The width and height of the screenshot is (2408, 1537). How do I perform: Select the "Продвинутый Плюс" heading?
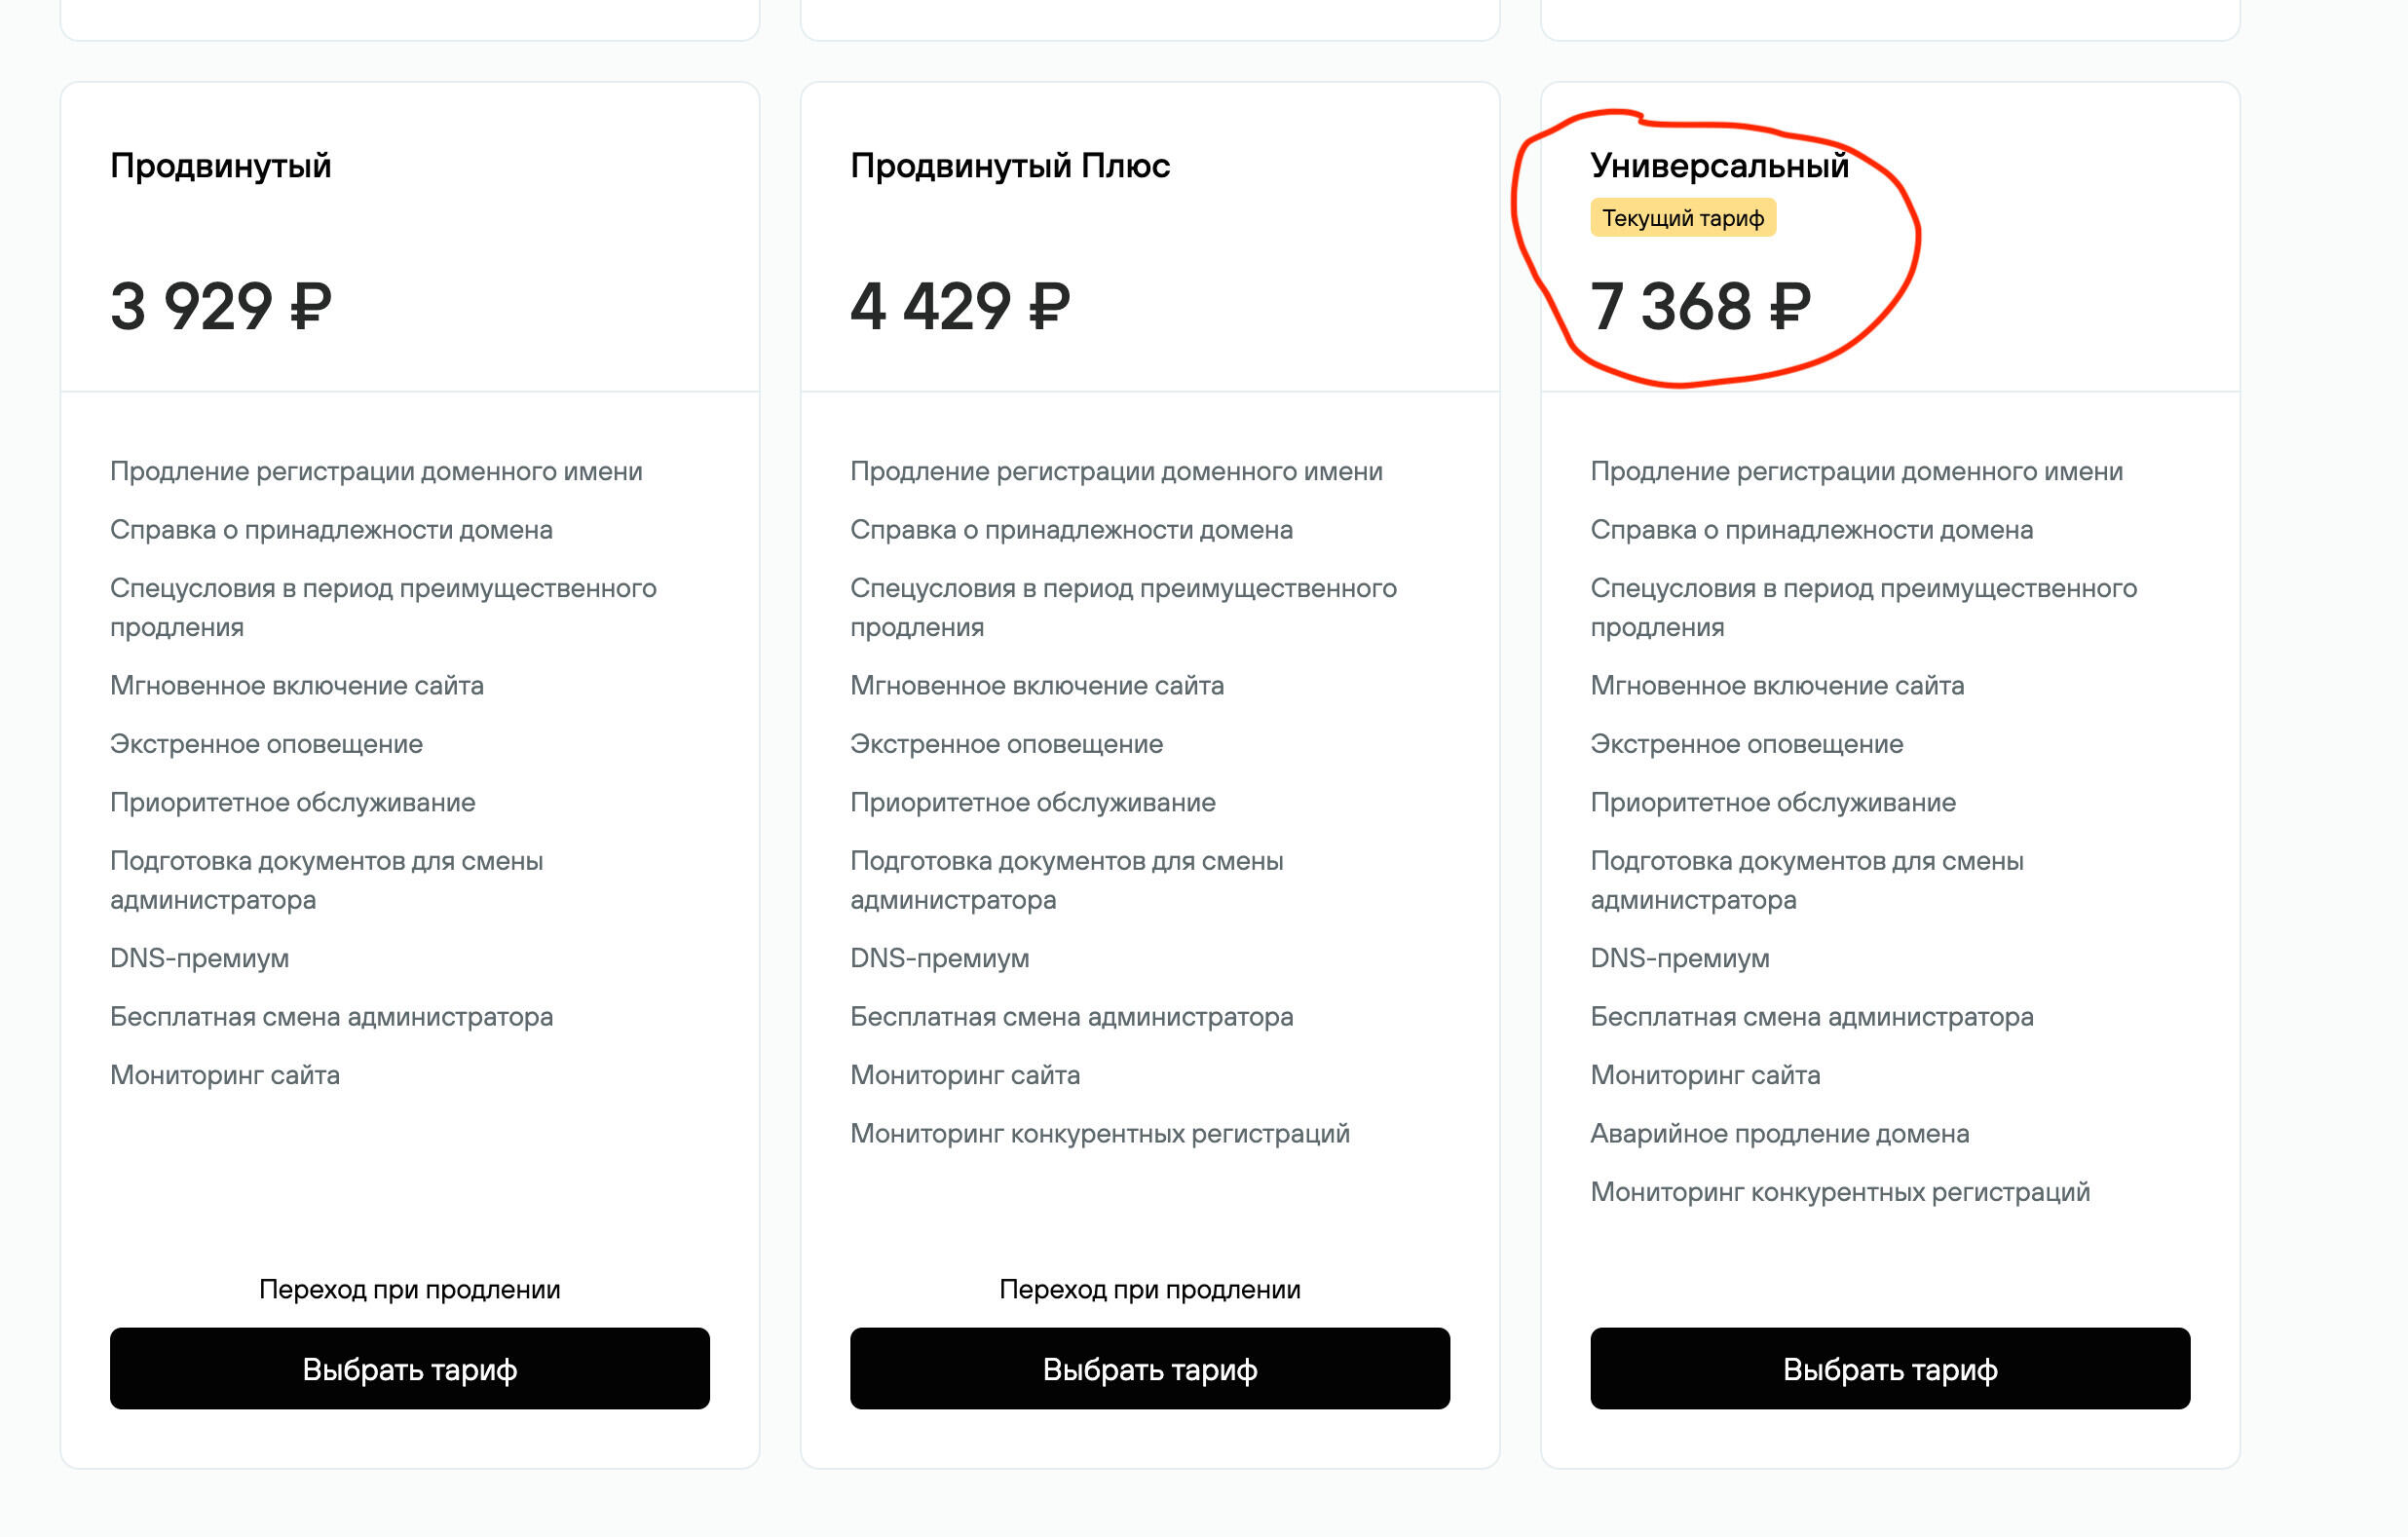coord(1009,165)
